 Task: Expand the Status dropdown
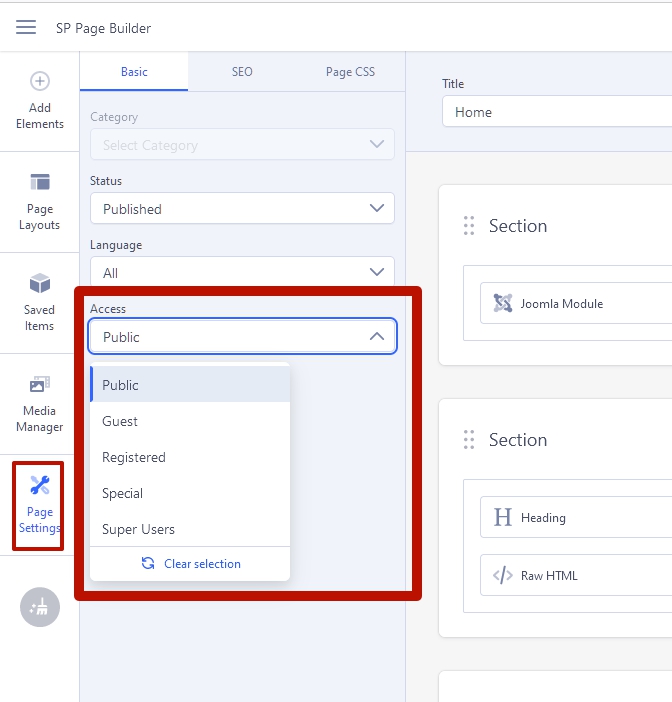pos(242,209)
